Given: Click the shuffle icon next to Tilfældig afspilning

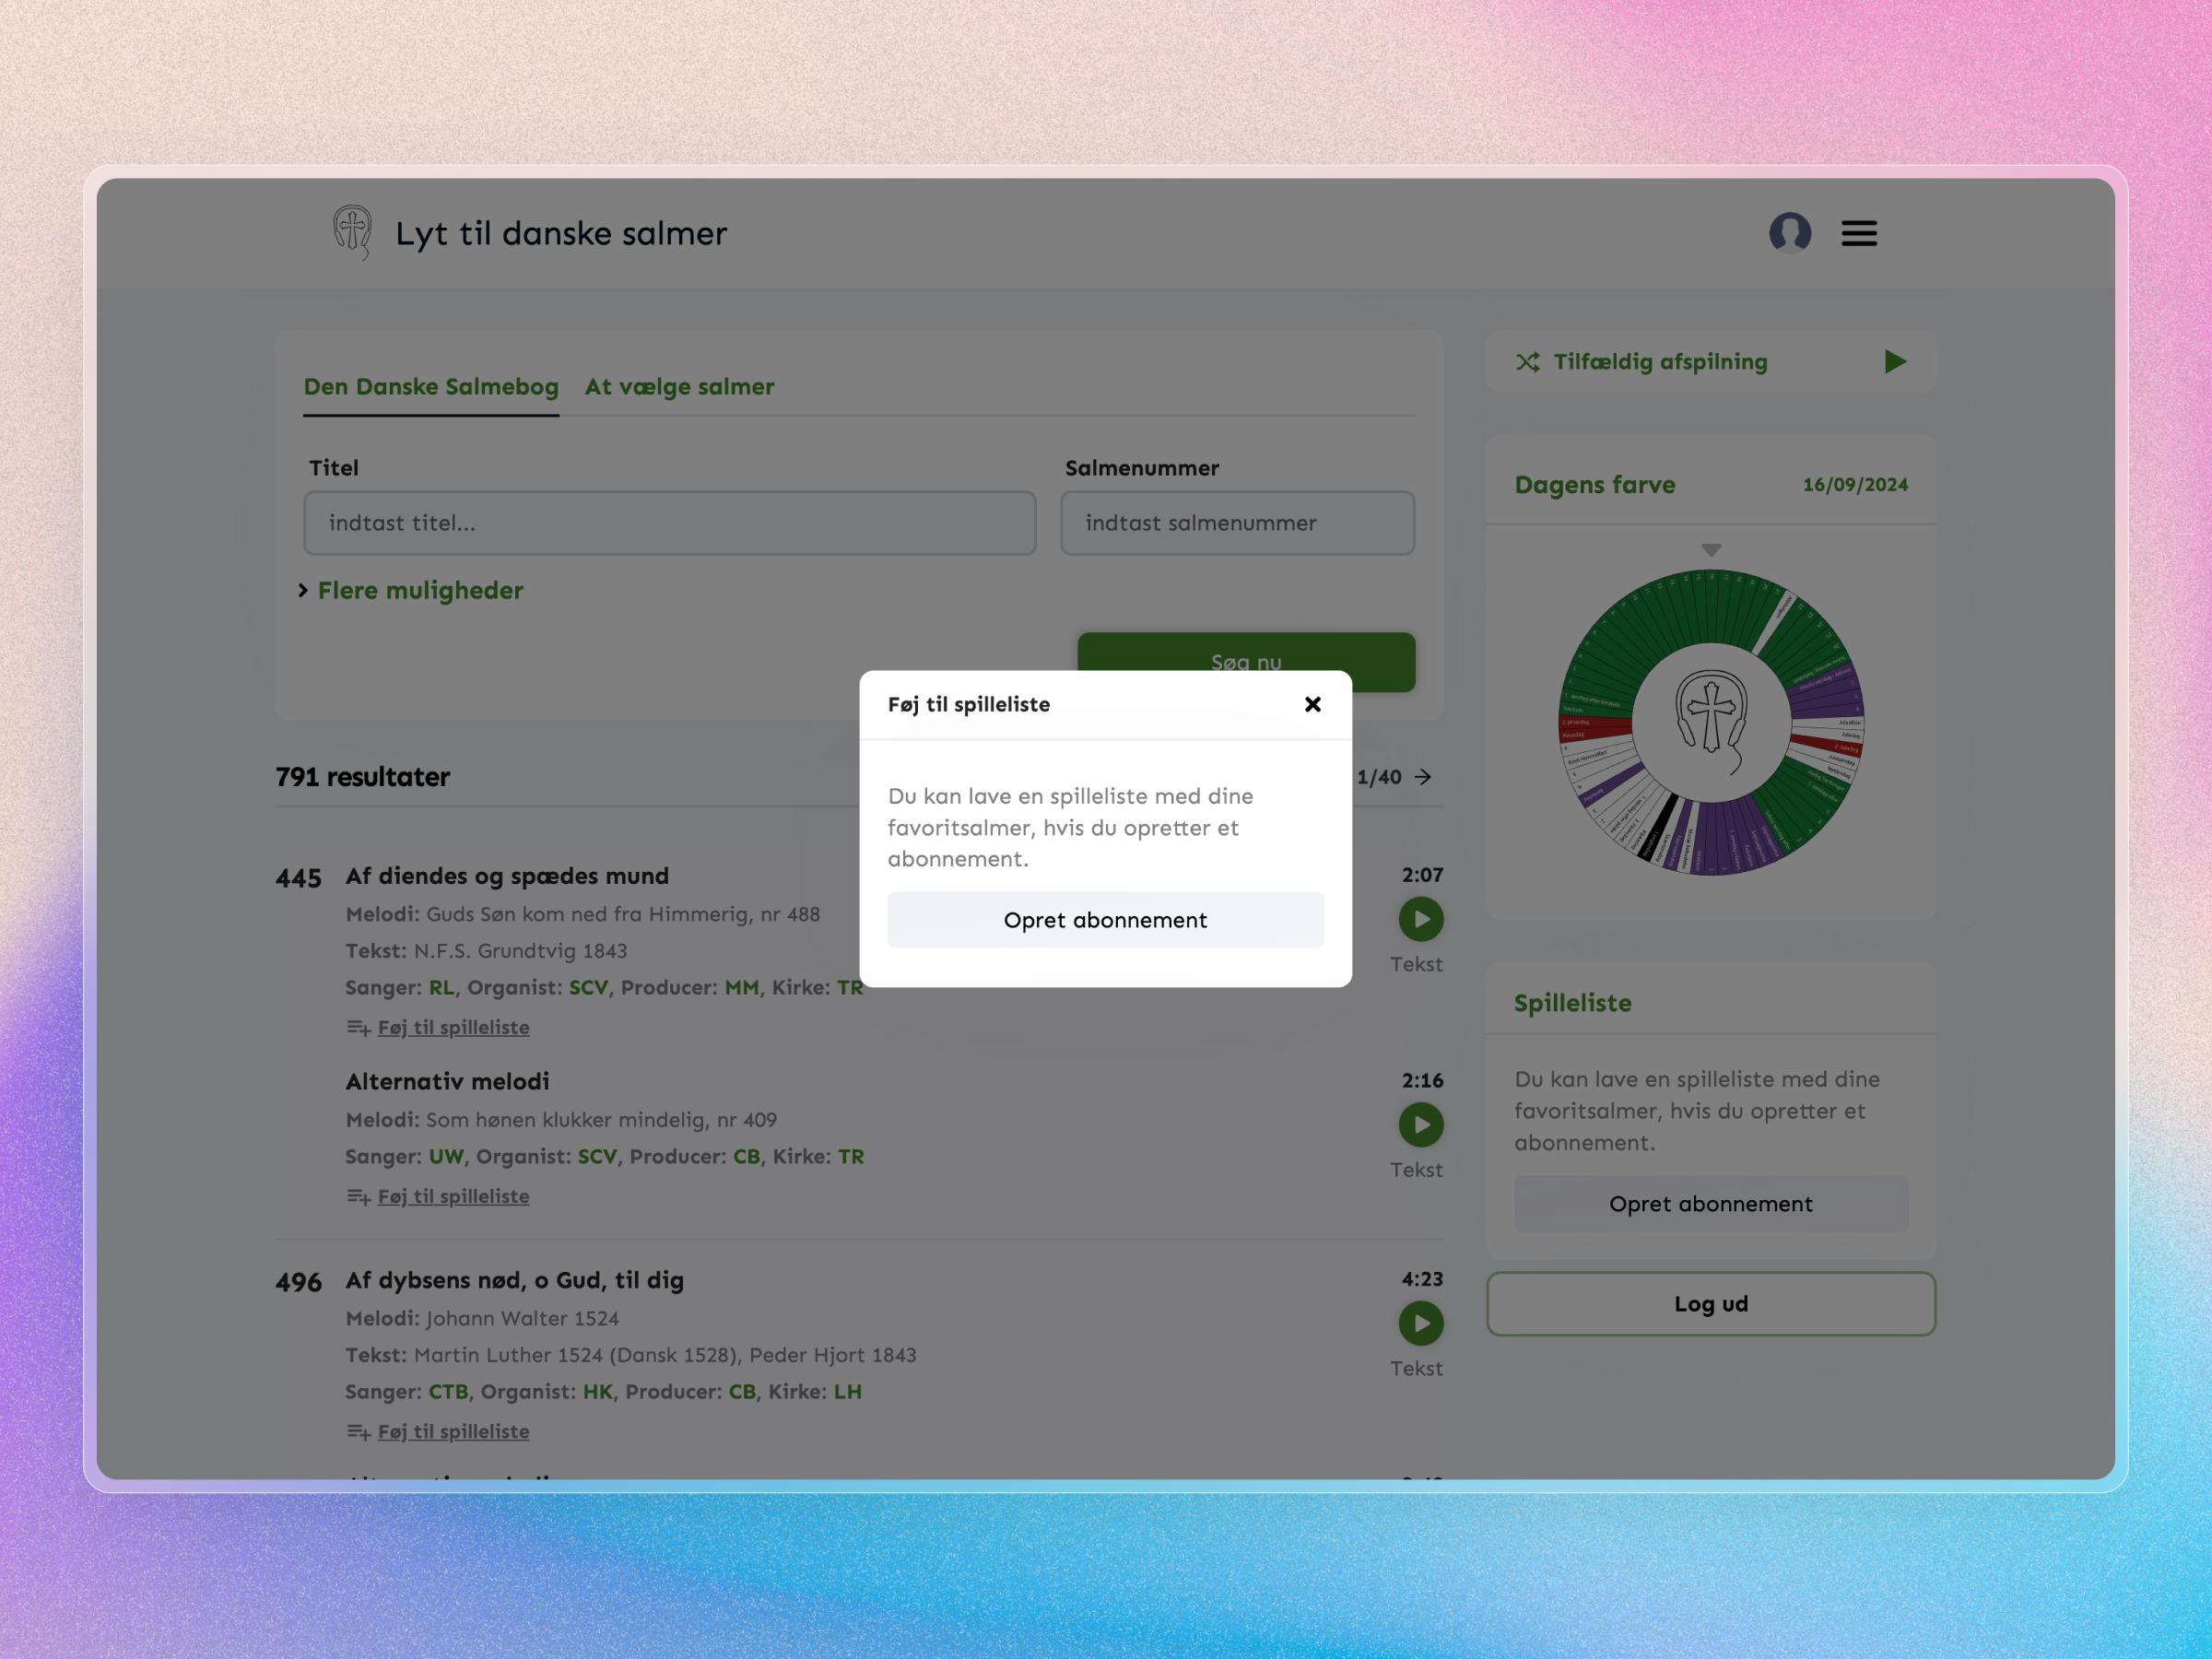Looking at the screenshot, I should (x=1527, y=362).
